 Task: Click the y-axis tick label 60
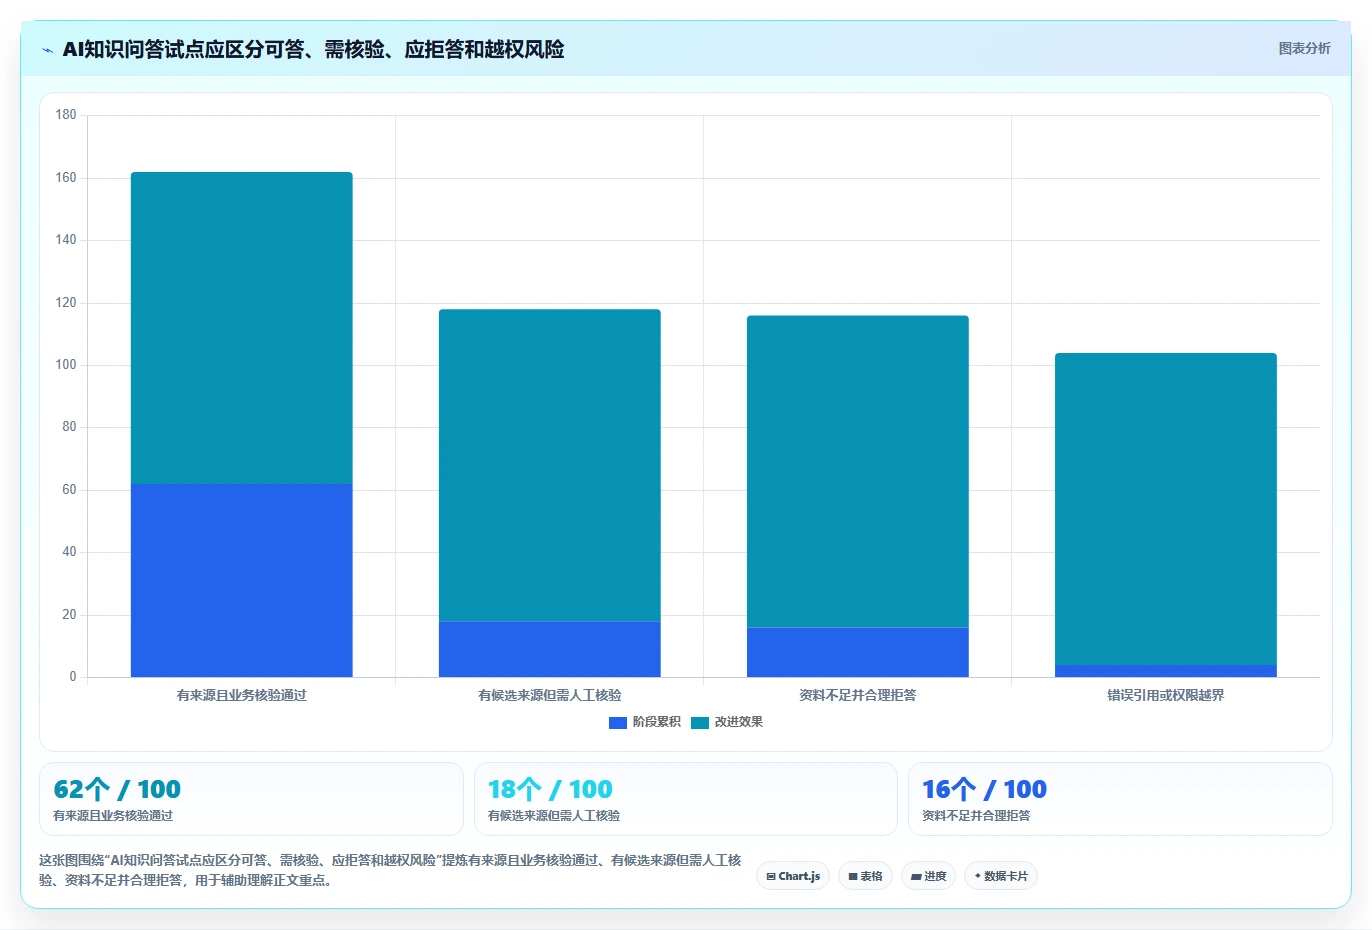[69, 490]
